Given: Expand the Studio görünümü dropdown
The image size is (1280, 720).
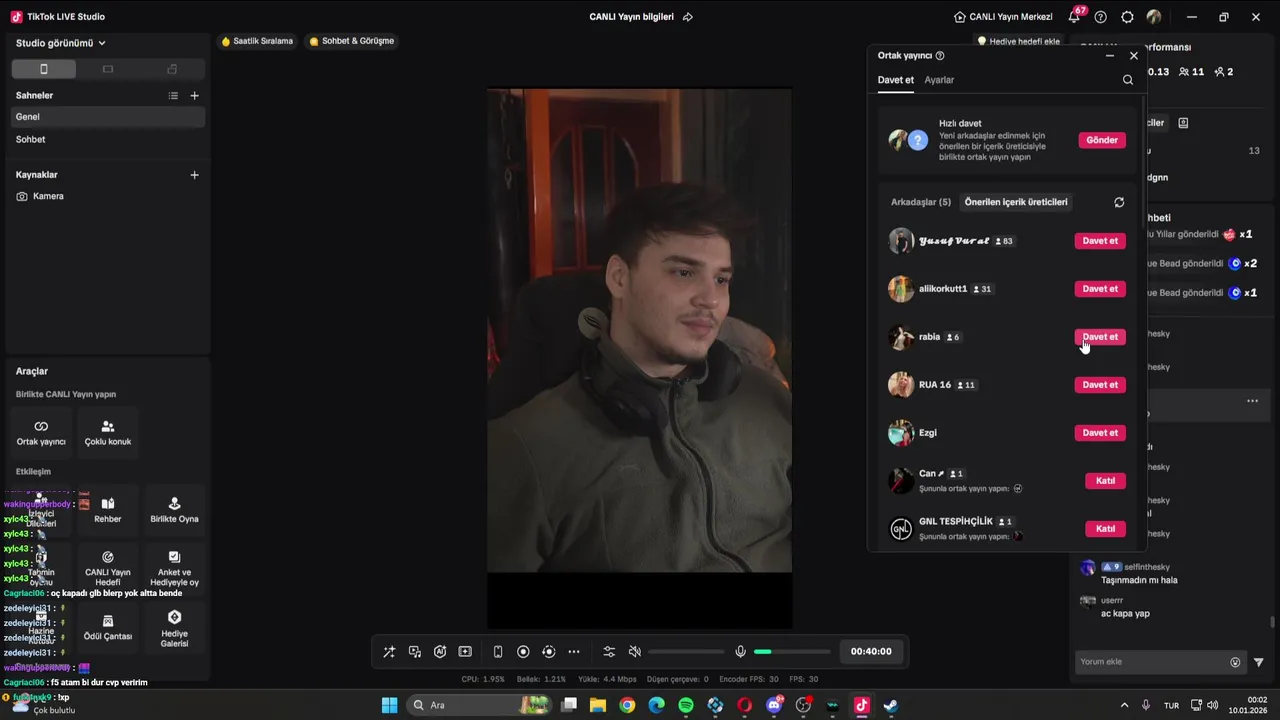Looking at the screenshot, I should coord(61,43).
